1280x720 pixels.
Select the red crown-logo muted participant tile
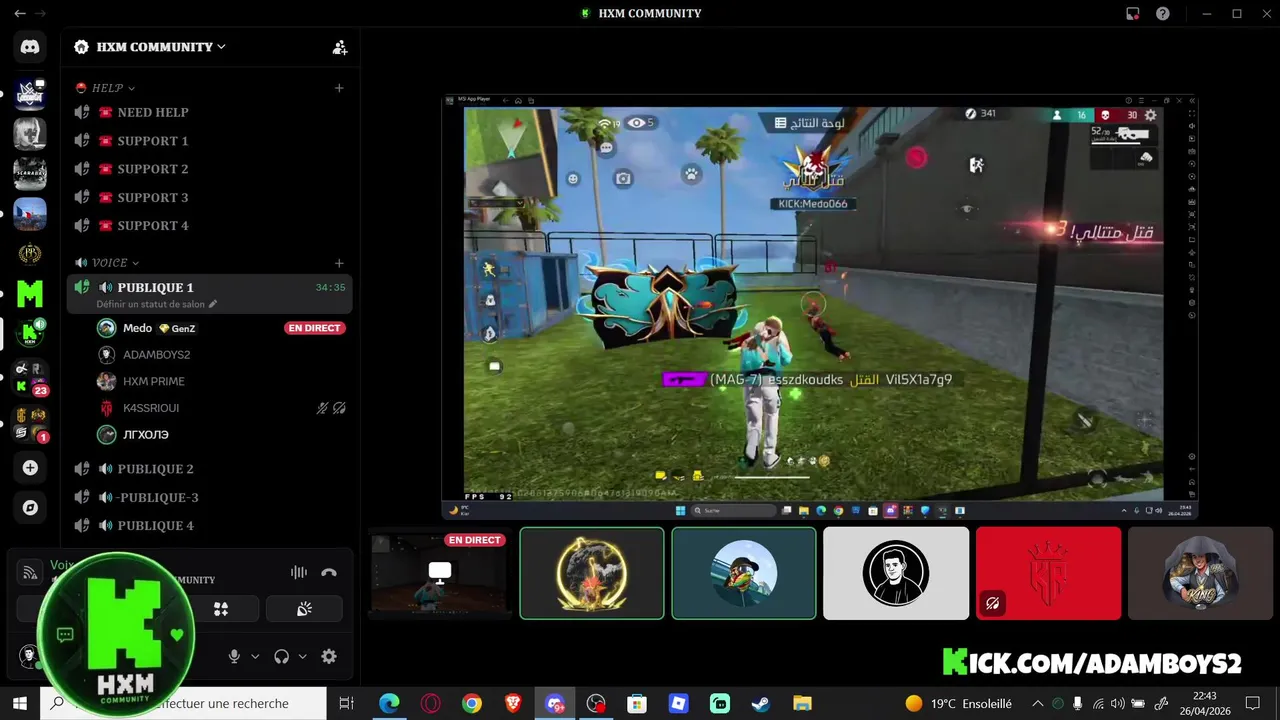click(x=1048, y=574)
